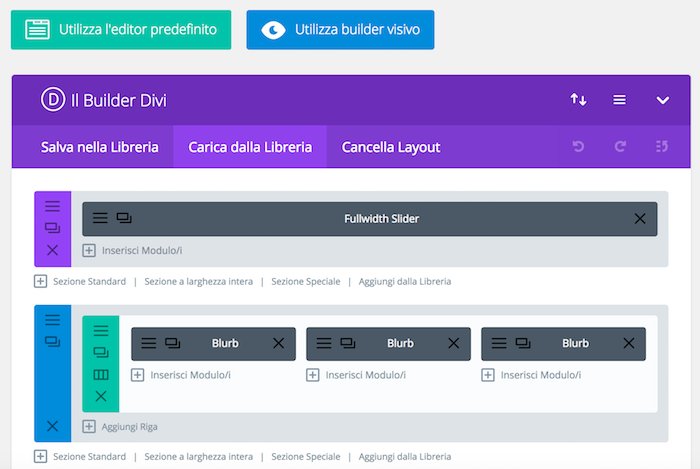This screenshot has height=469, width=700.
Task: Add Sezione a larghezza intera below blue section
Action: [x=198, y=457]
